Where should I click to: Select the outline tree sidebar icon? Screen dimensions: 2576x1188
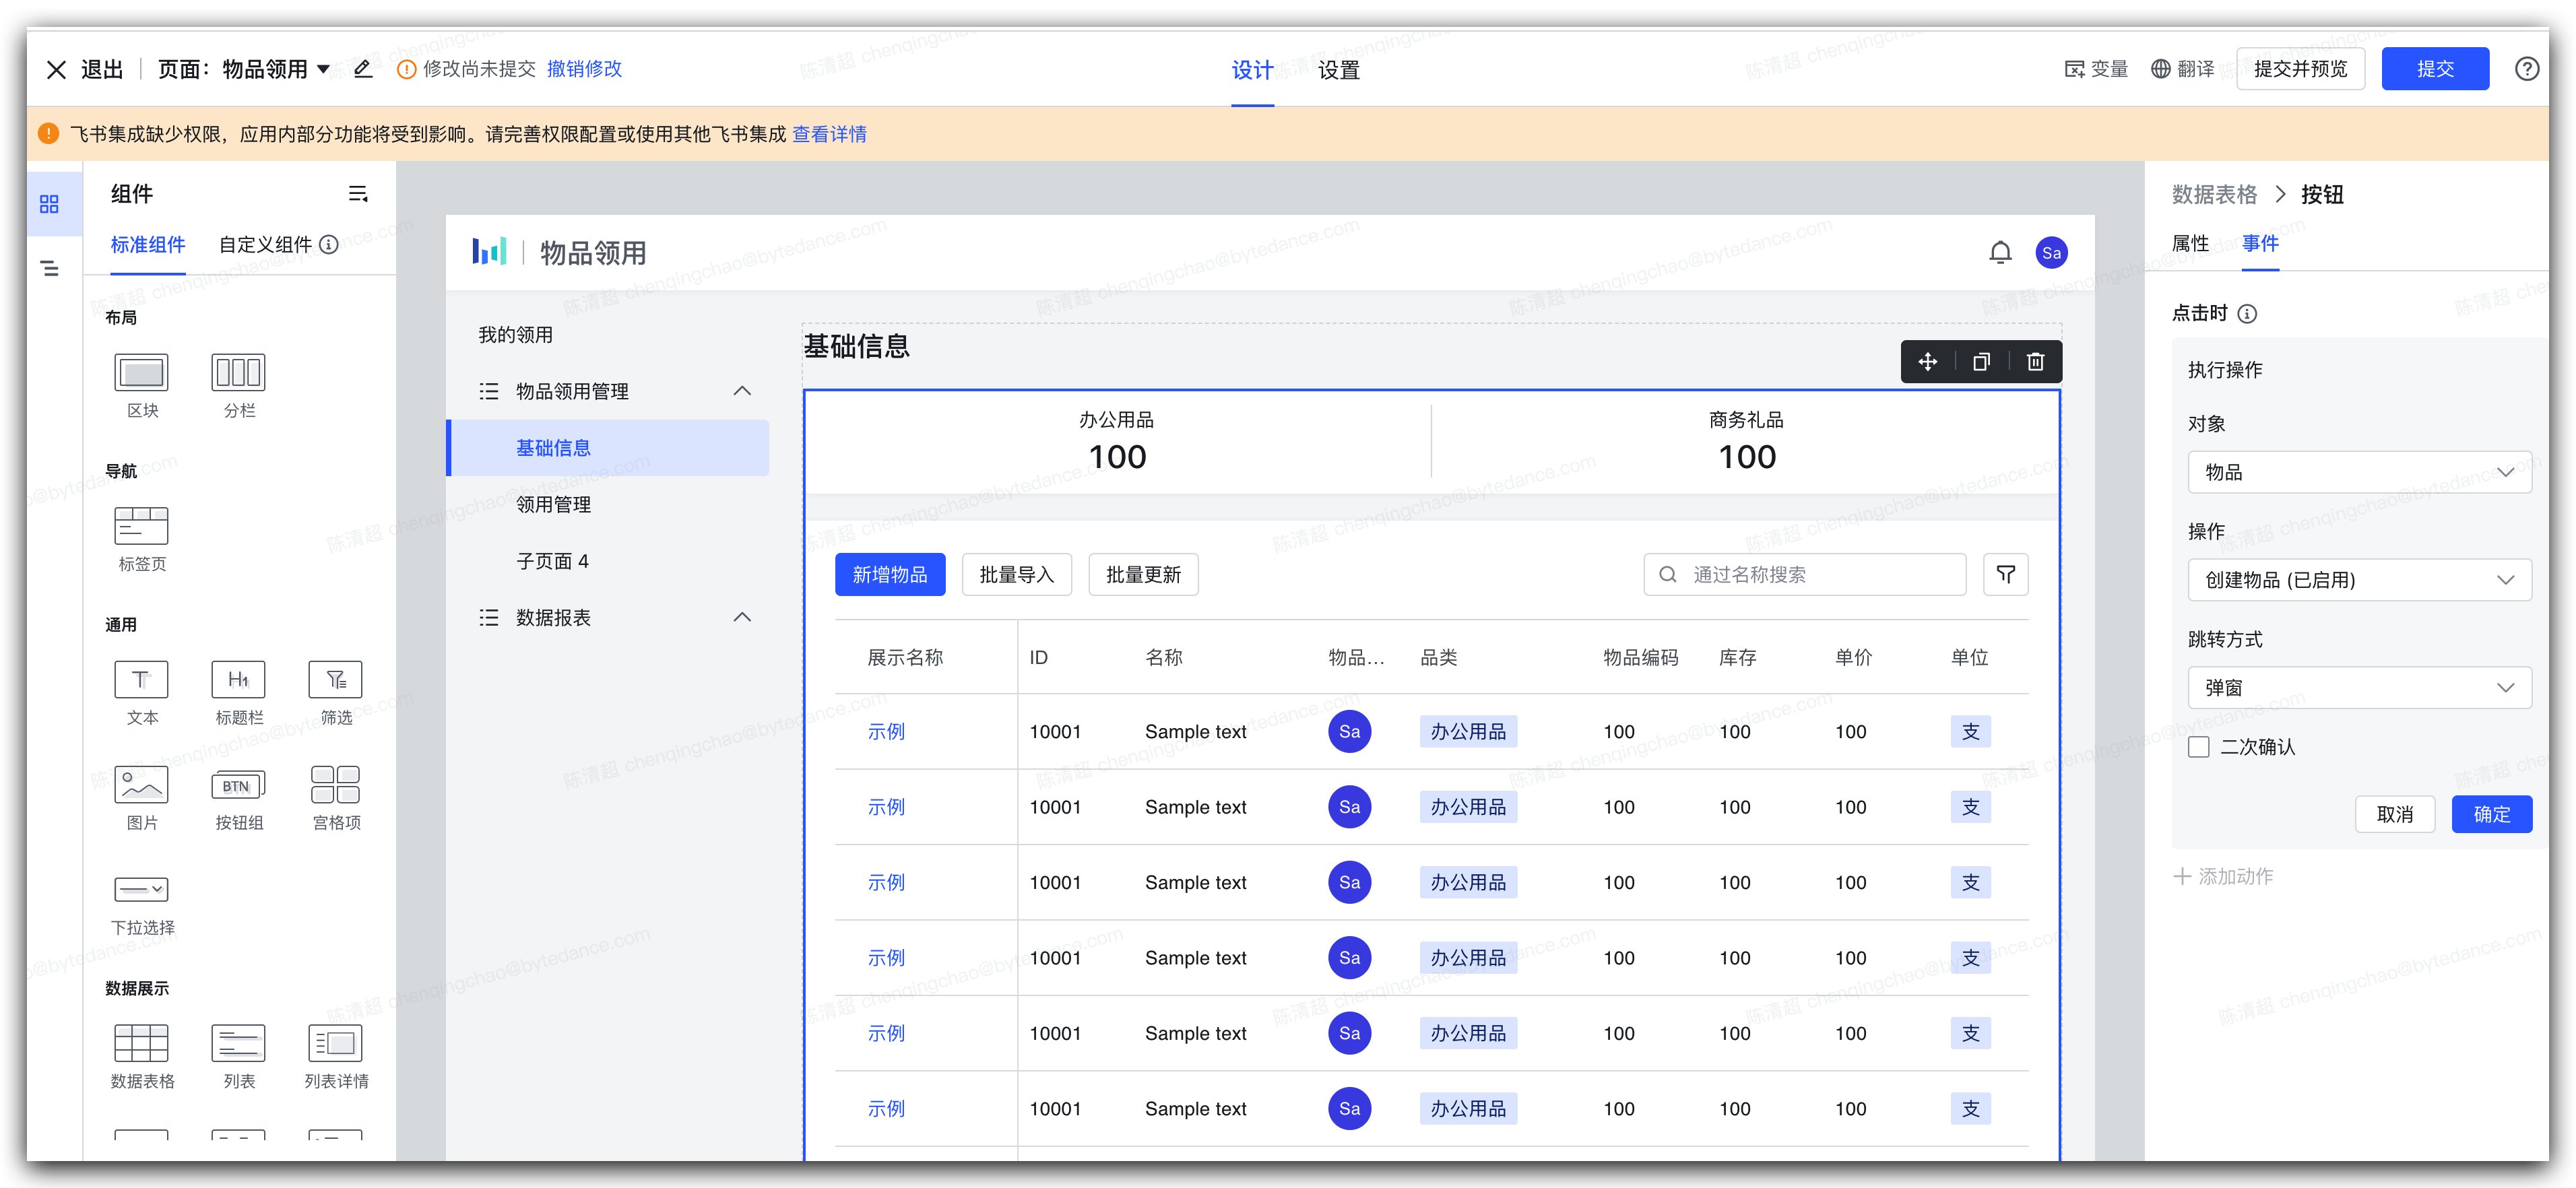point(49,268)
